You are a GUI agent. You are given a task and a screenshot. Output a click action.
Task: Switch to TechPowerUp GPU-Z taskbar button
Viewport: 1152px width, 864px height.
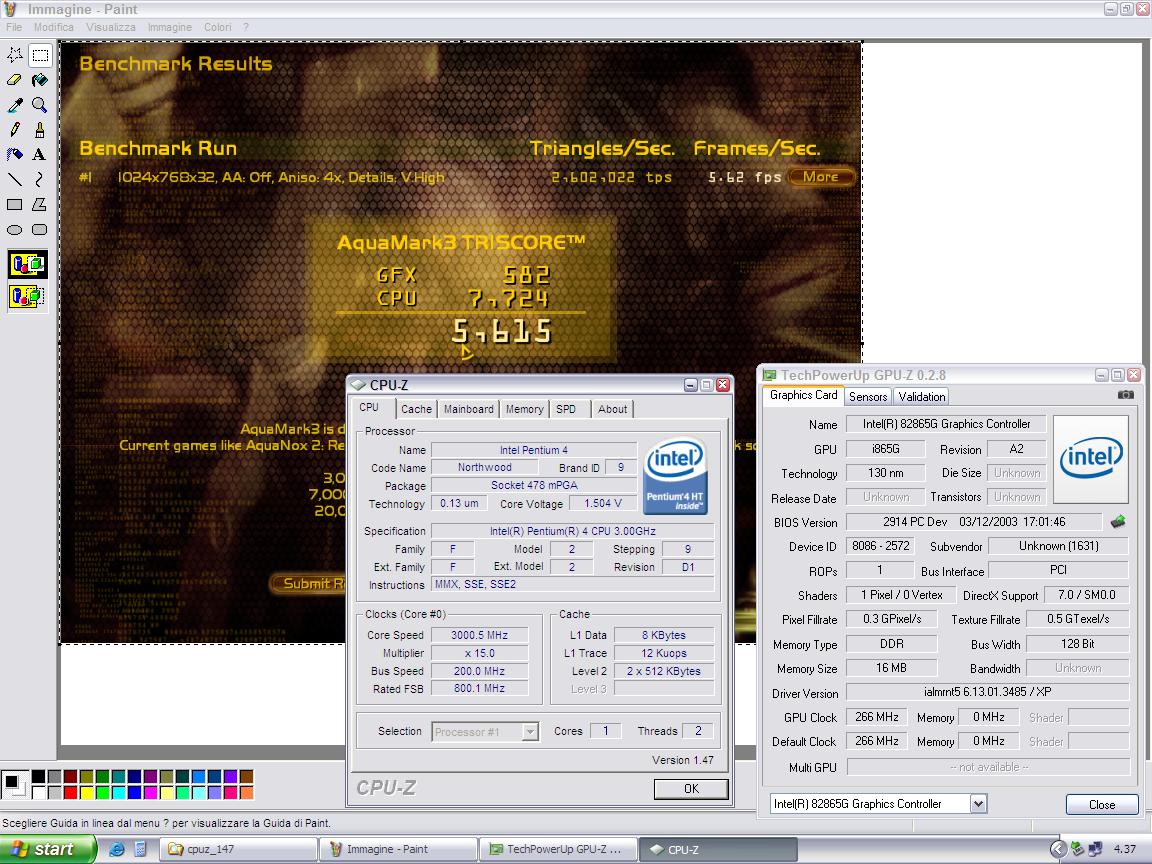(x=558, y=849)
